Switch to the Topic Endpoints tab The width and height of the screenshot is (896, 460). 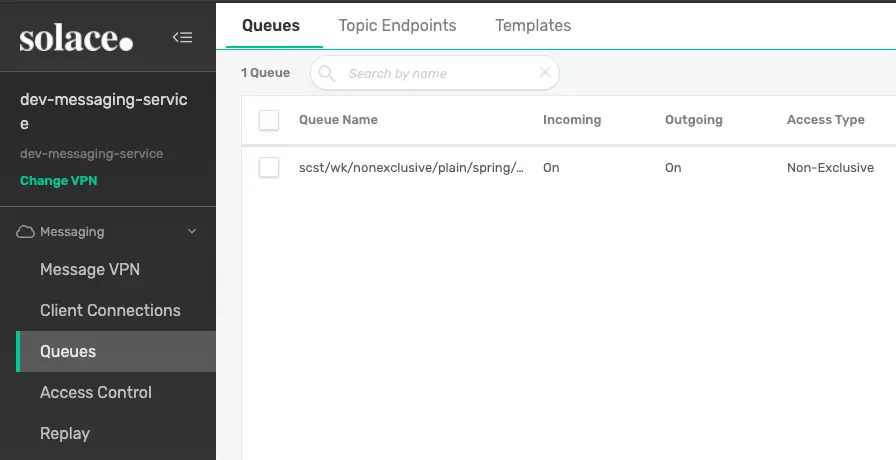coord(397,26)
